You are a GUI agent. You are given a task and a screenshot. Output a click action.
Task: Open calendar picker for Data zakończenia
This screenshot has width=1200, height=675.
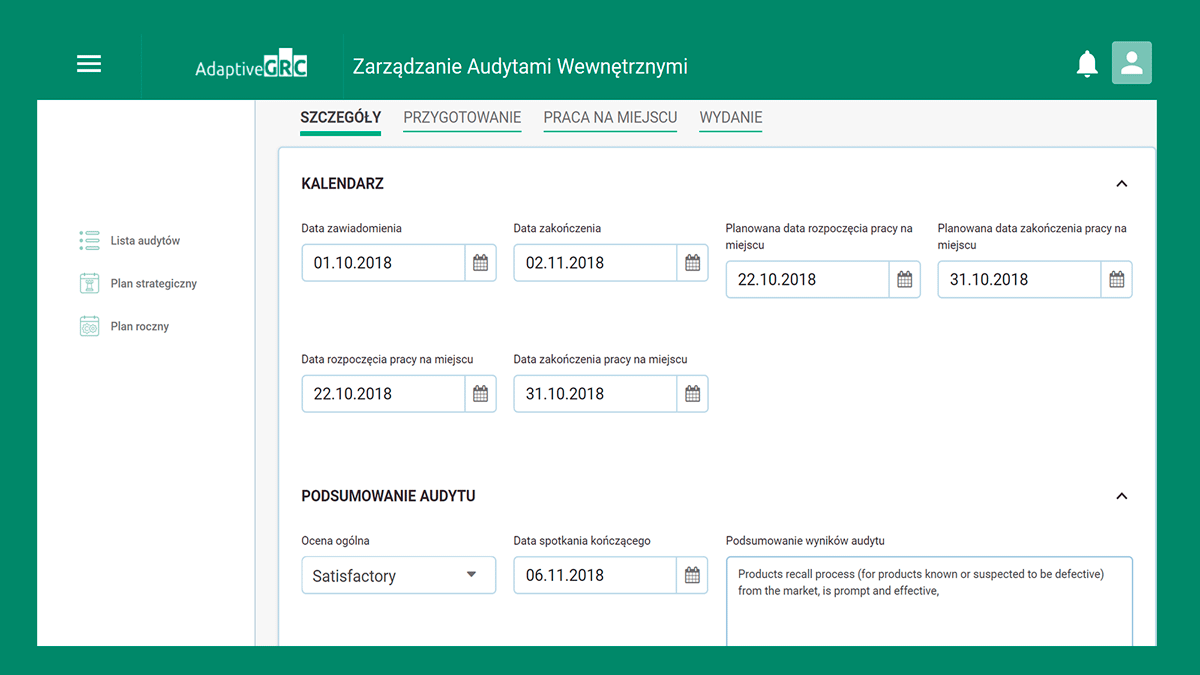click(693, 263)
